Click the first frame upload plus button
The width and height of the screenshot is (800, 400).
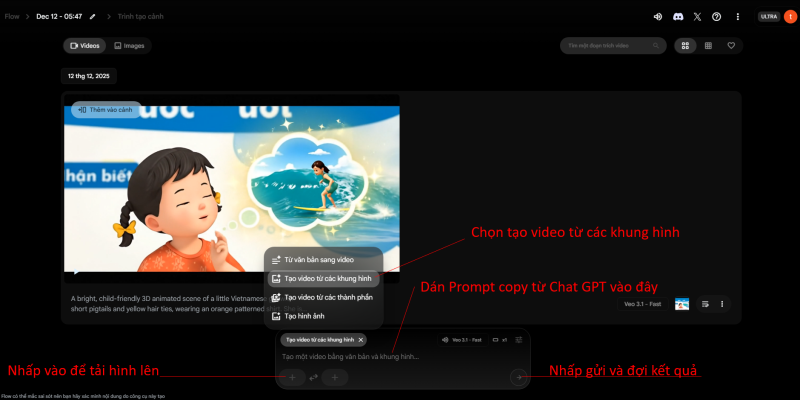291,377
